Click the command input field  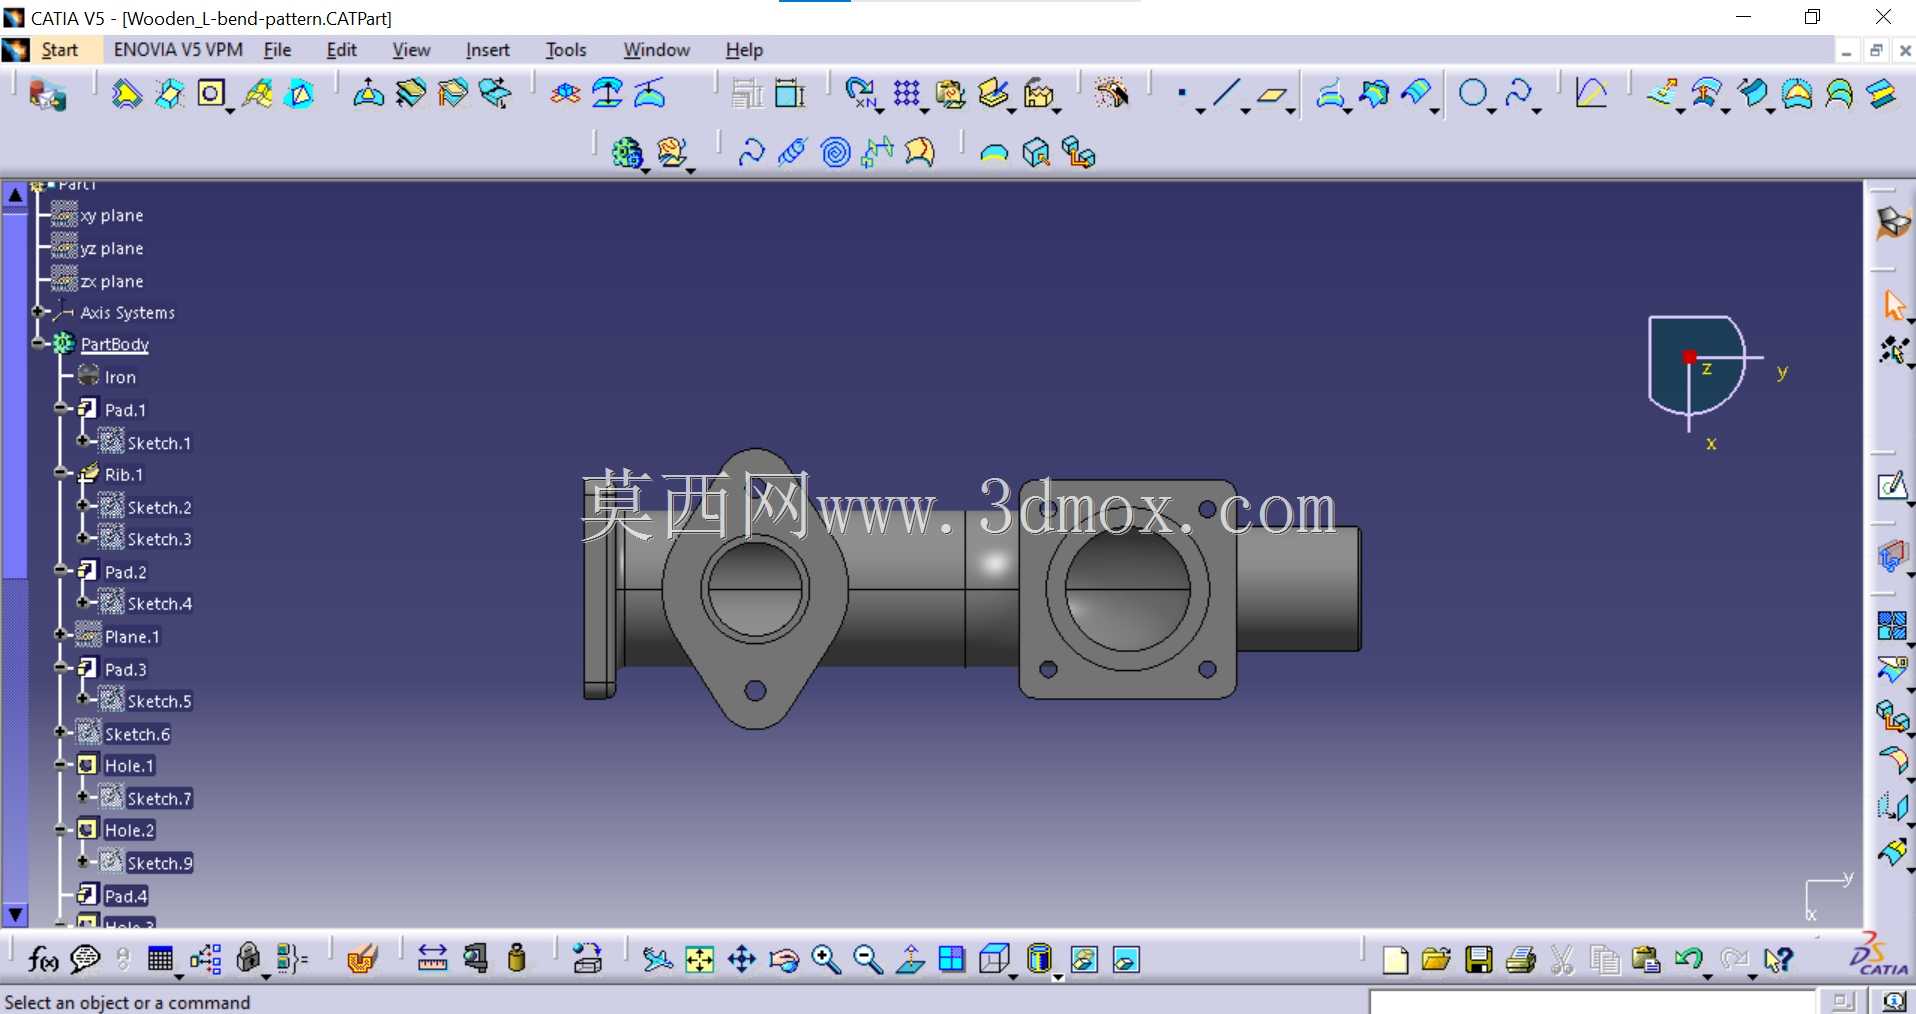(1592, 1001)
